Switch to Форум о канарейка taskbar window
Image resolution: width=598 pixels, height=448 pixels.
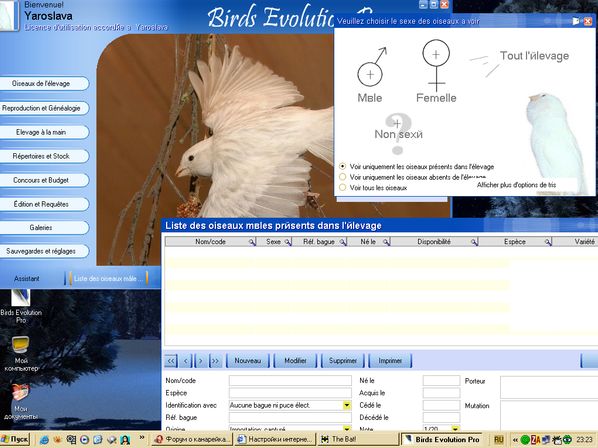click(x=192, y=440)
